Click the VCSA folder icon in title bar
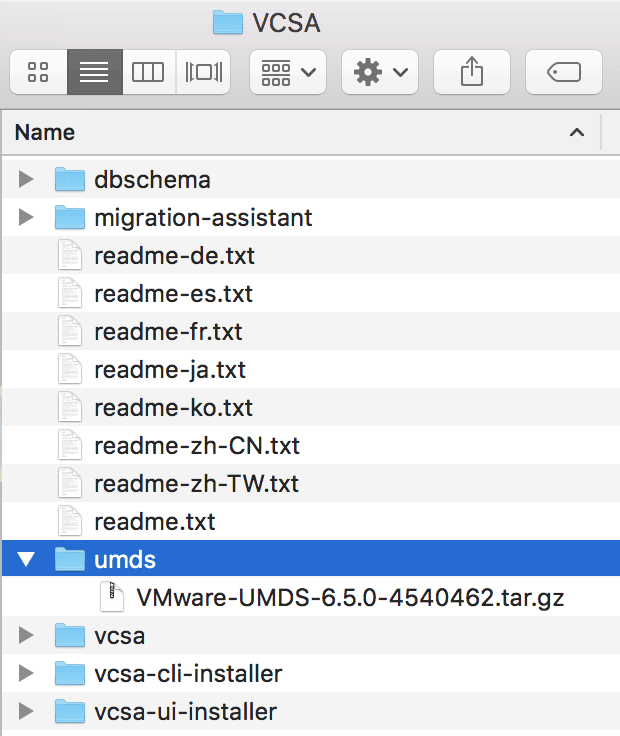This screenshot has width=620, height=736. coord(228,23)
